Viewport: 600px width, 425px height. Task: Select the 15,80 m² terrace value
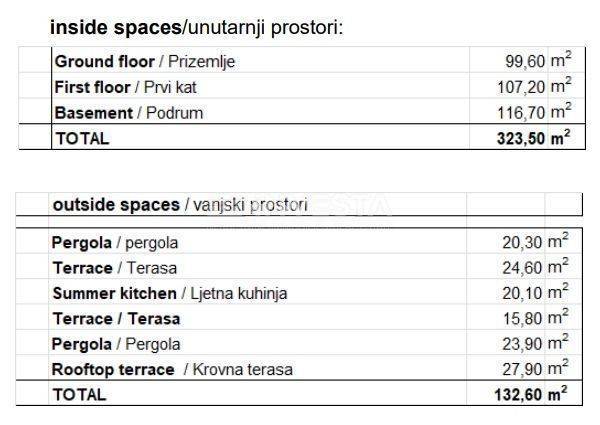point(536,318)
